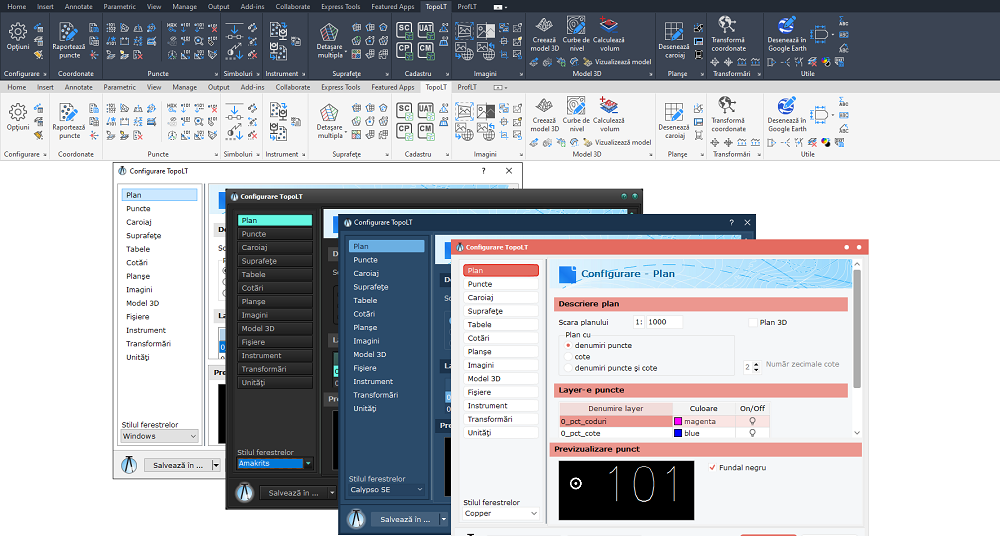1000x536 pixels.
Task: Select the UAT icon in dark ribbon
Action: point(425,29)
